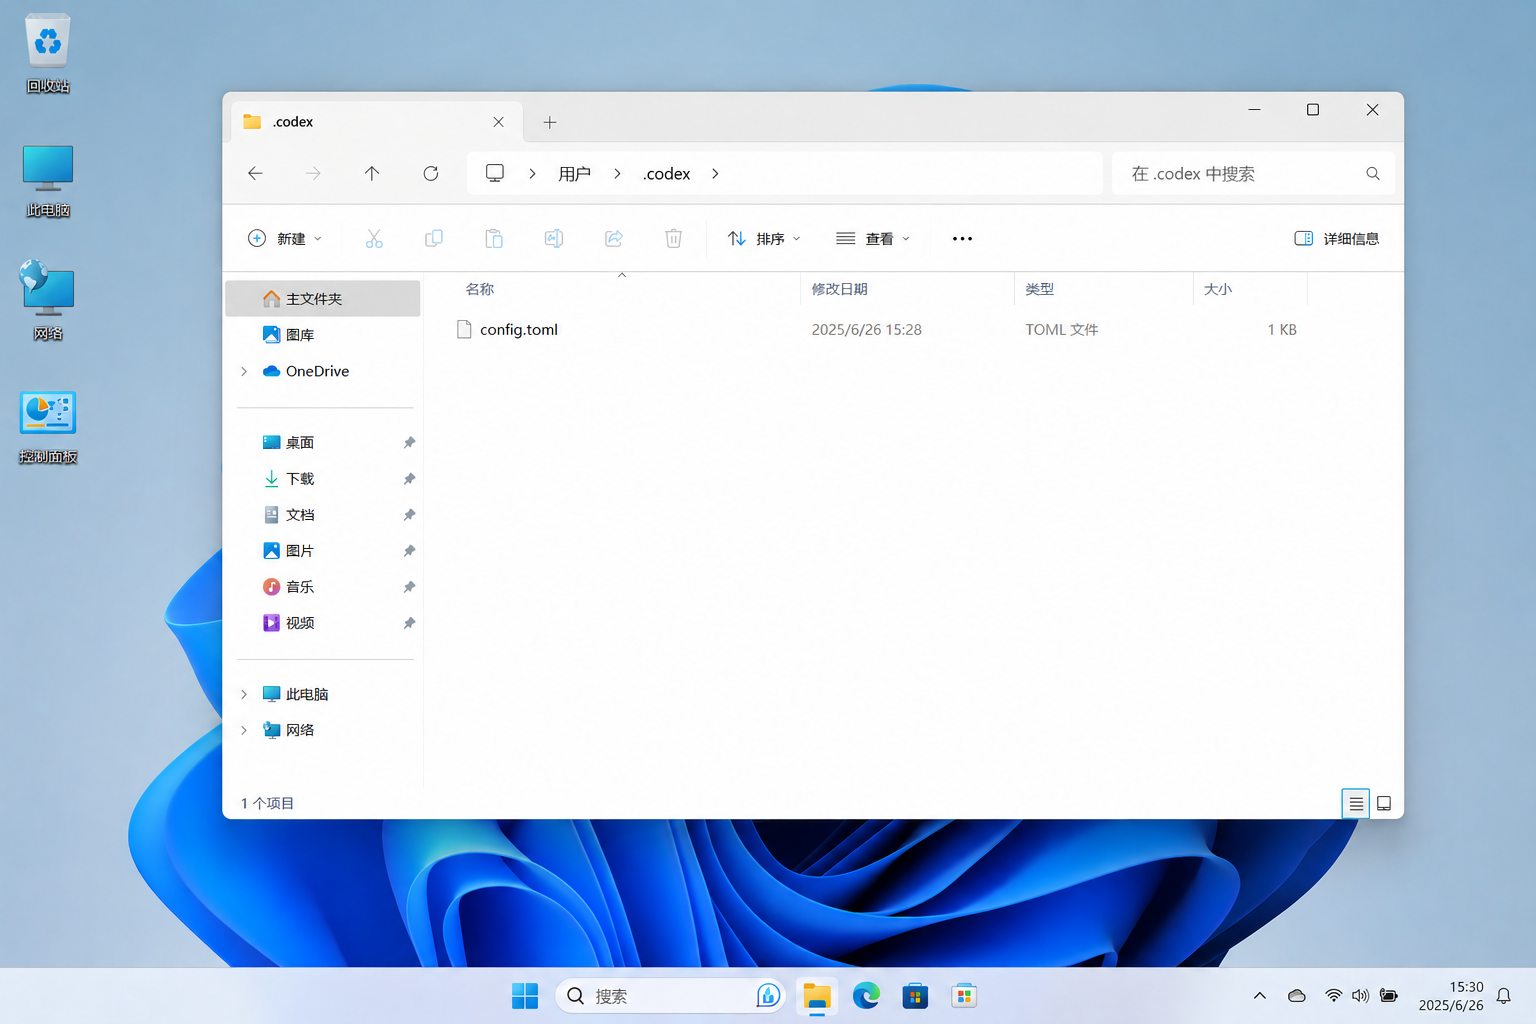Viewport: 1536px width, 1024px height.
Task: Click the copy icon in toolbar
Action: coord(434,238)
